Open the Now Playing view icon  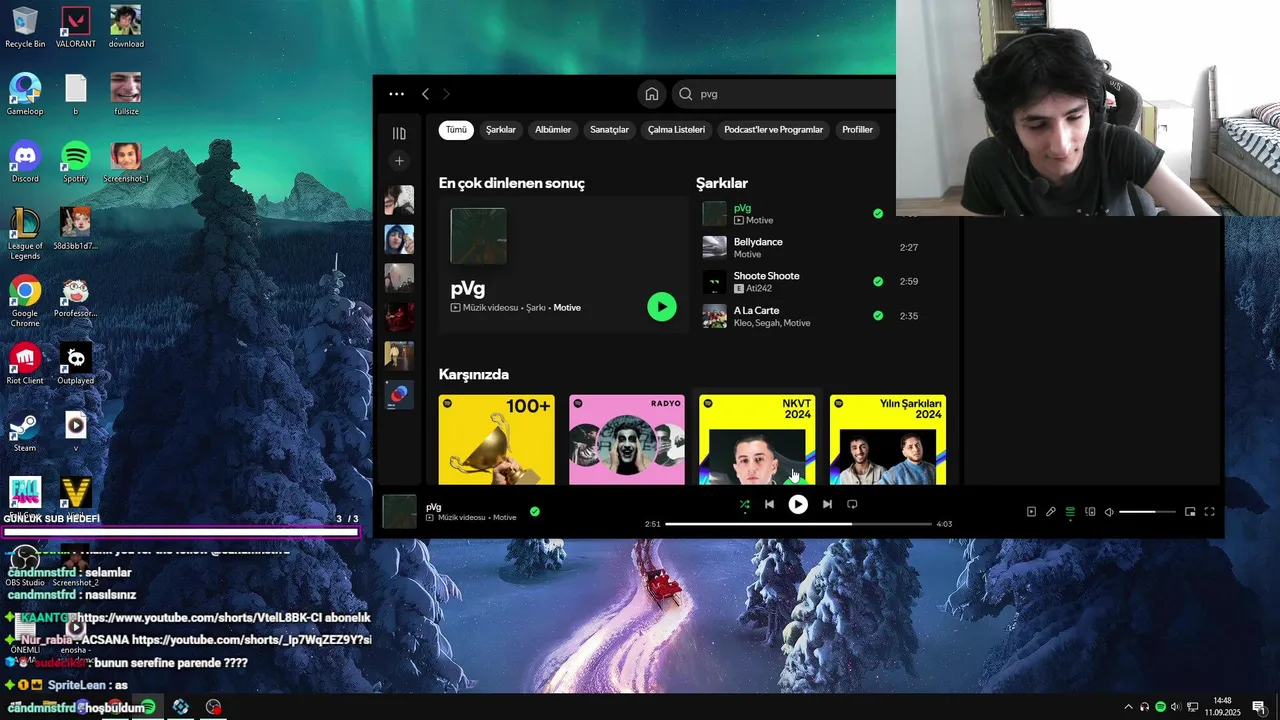click(x=1031, y=512)
